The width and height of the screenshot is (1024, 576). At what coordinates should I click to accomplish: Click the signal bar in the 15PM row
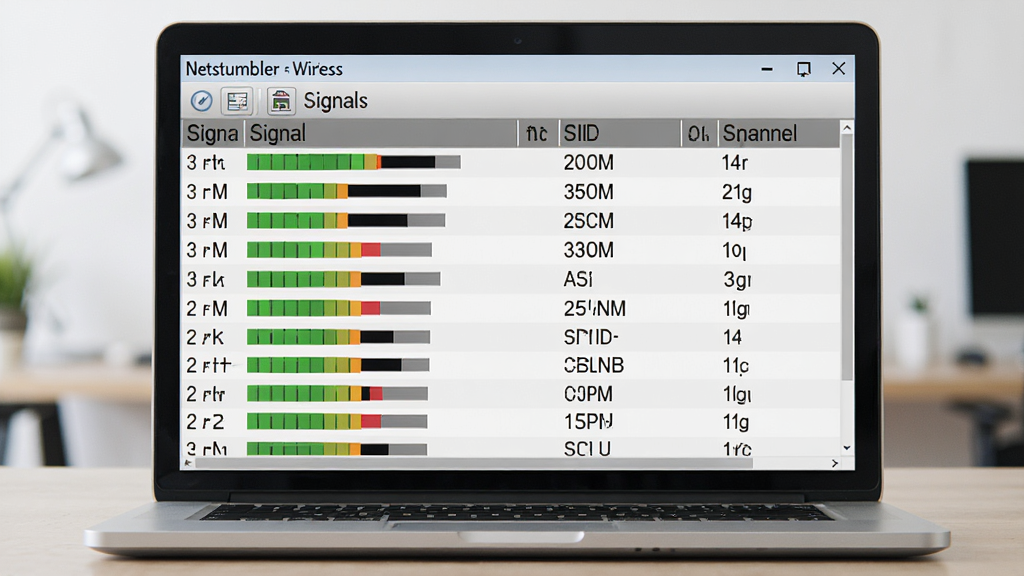click(x=337, y=421)
